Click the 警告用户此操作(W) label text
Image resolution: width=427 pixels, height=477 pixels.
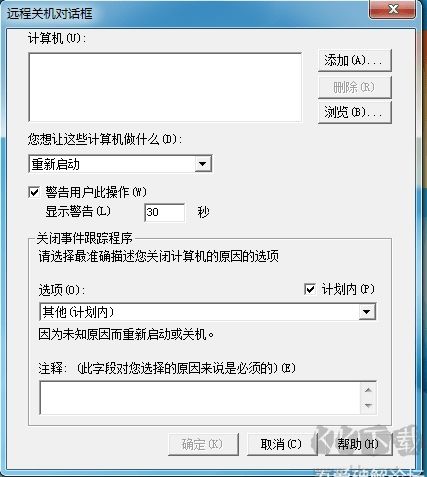96,192
